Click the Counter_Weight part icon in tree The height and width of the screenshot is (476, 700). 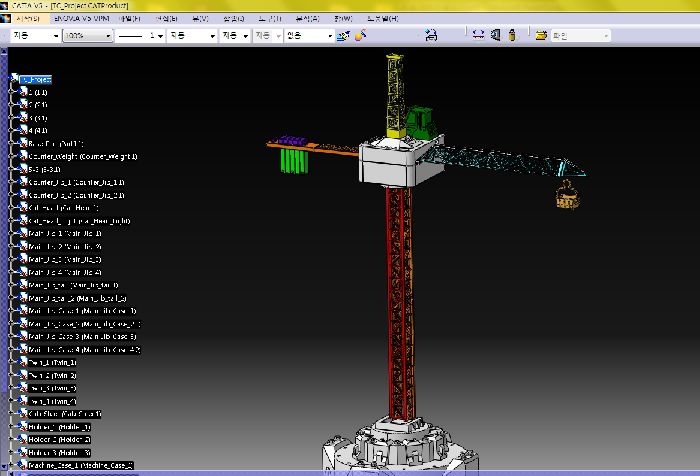pos(22,157)
